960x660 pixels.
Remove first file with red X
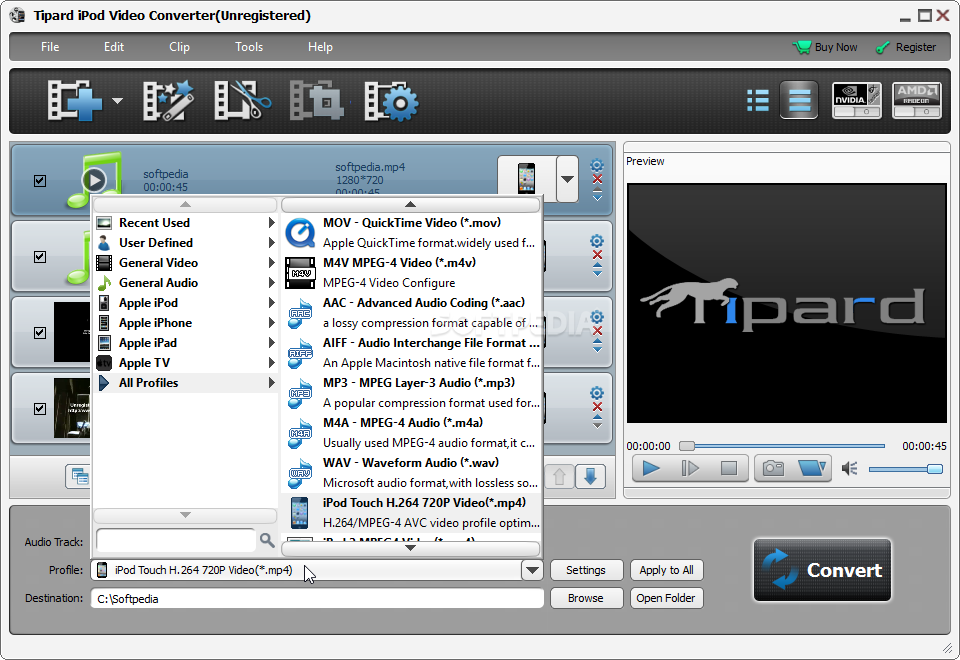(x=597, y=179)
